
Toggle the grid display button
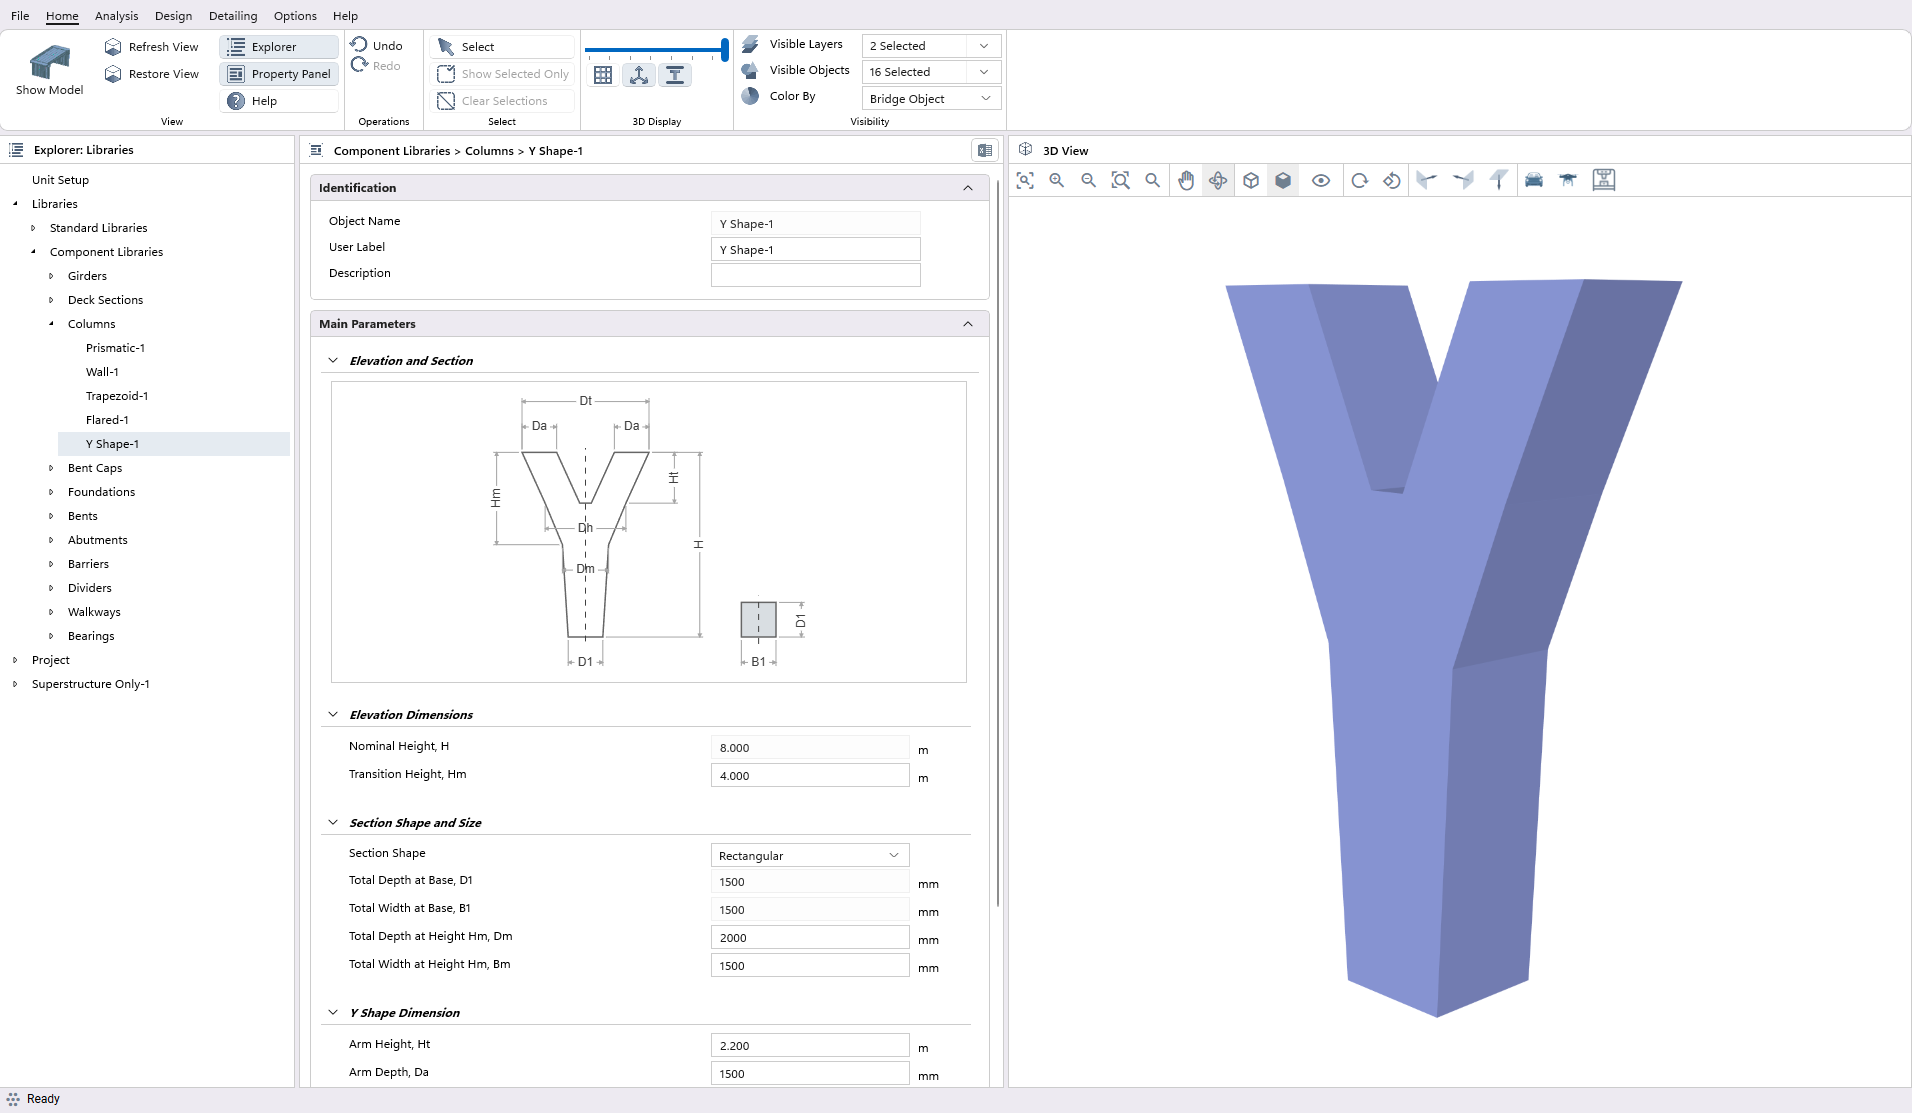click(x=603, y=76)
